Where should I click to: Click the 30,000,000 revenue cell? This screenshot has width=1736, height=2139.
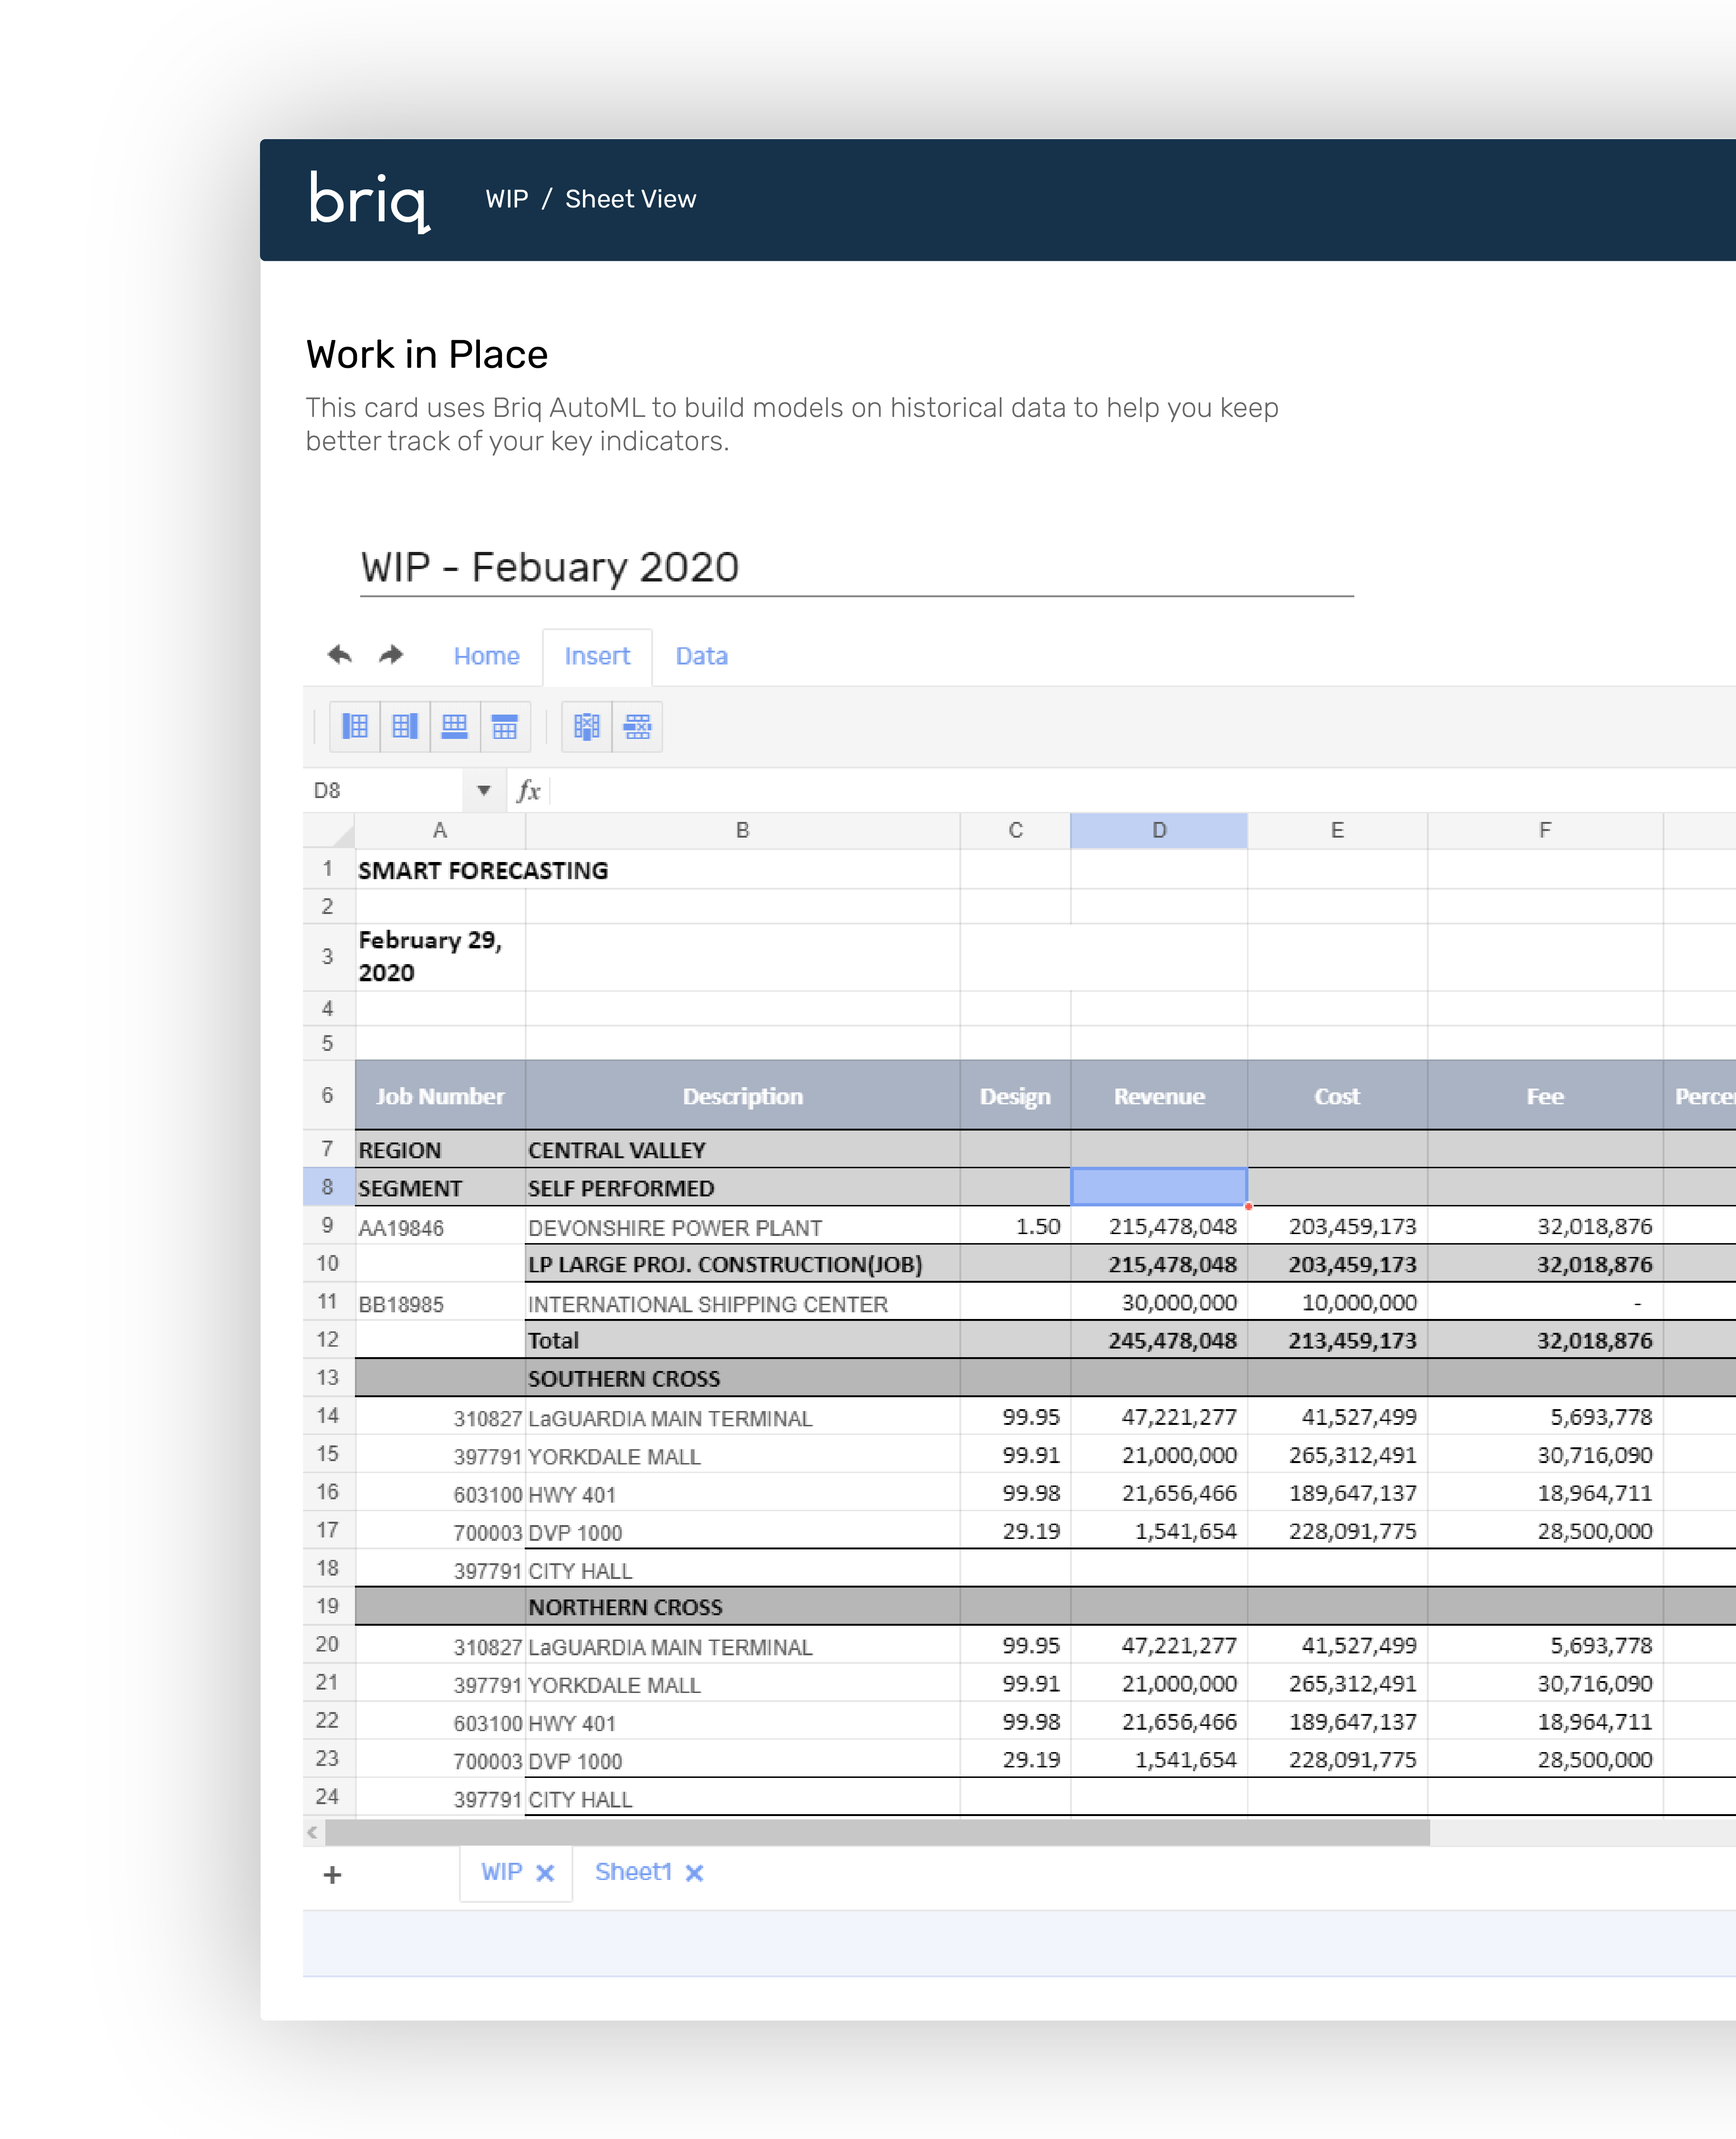(x=1159, y=1303)
